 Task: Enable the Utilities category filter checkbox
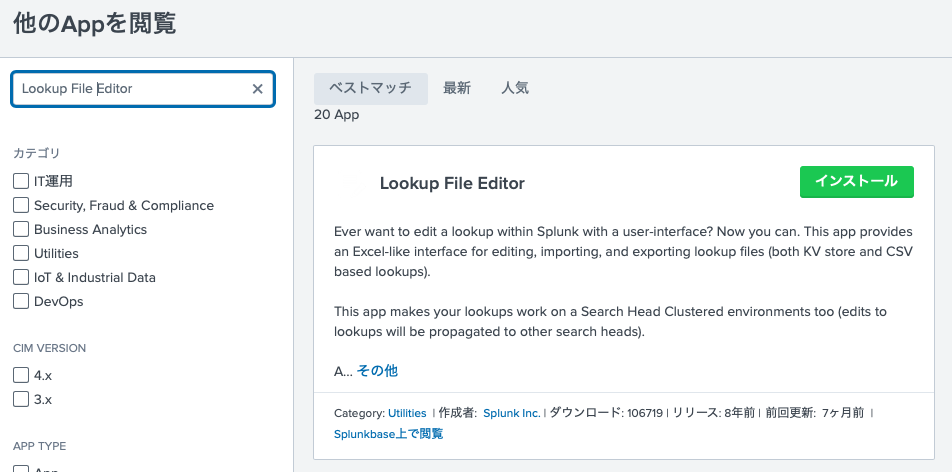(21, 253)
